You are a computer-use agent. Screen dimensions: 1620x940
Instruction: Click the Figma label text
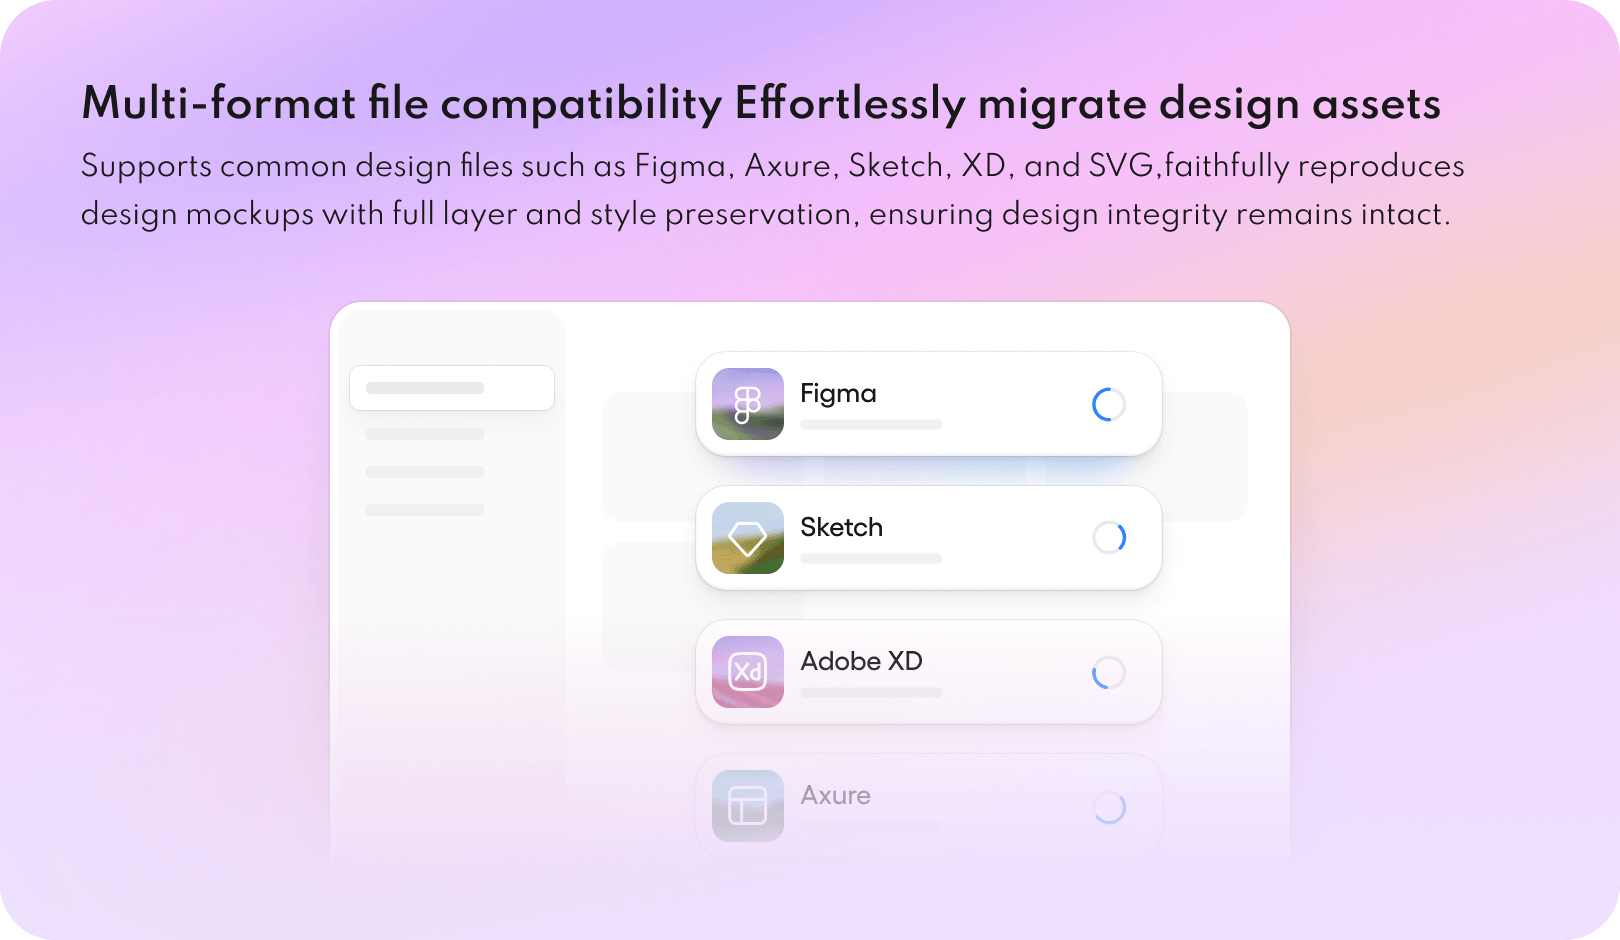pos(838,394)
